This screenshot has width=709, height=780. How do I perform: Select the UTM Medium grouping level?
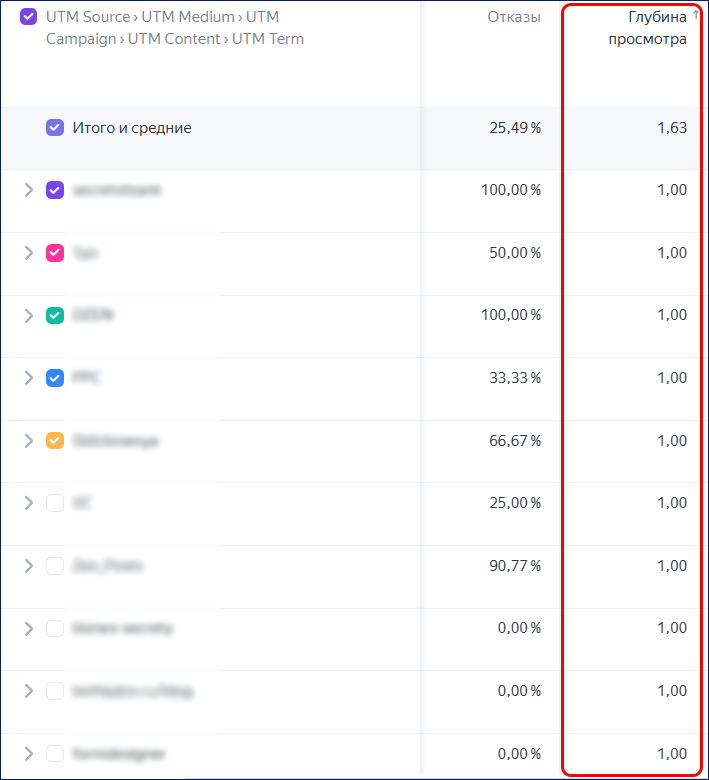[187, 17]
